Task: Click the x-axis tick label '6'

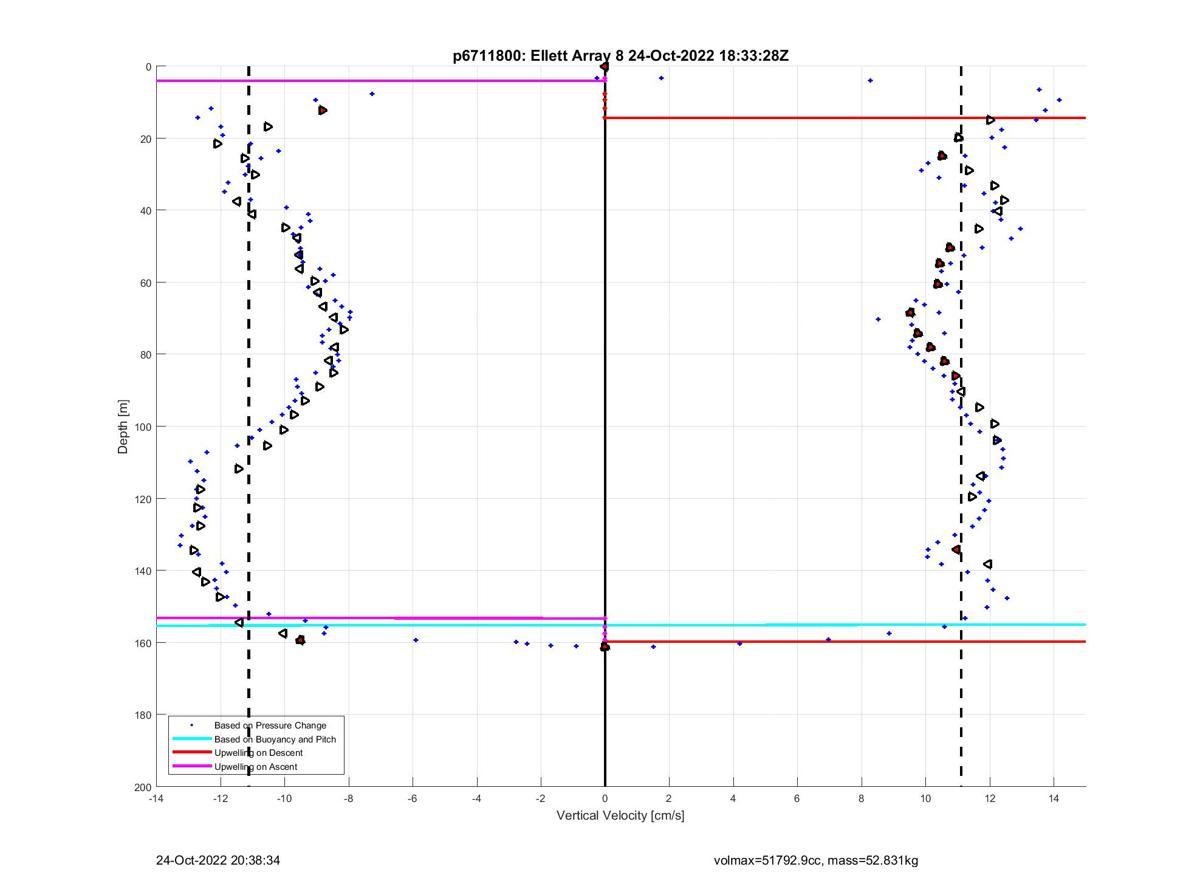Action: click(797, 799)
